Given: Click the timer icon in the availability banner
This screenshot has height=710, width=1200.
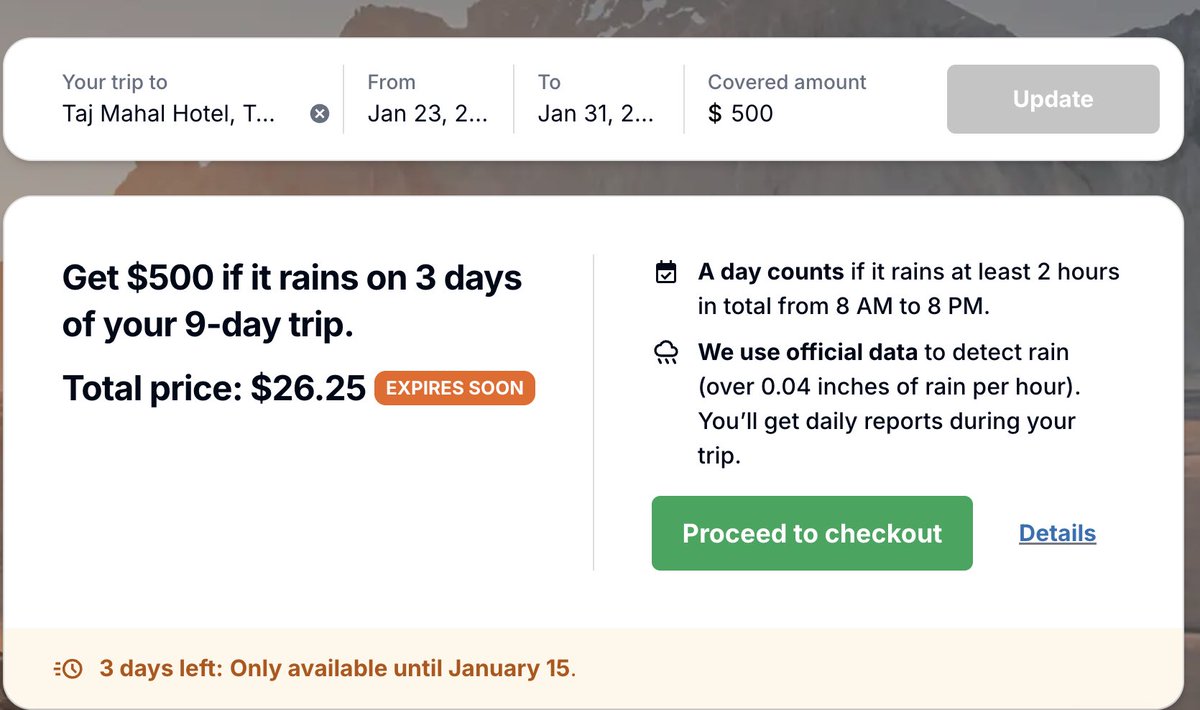Looking at the screenshot, I should point(68,668).
